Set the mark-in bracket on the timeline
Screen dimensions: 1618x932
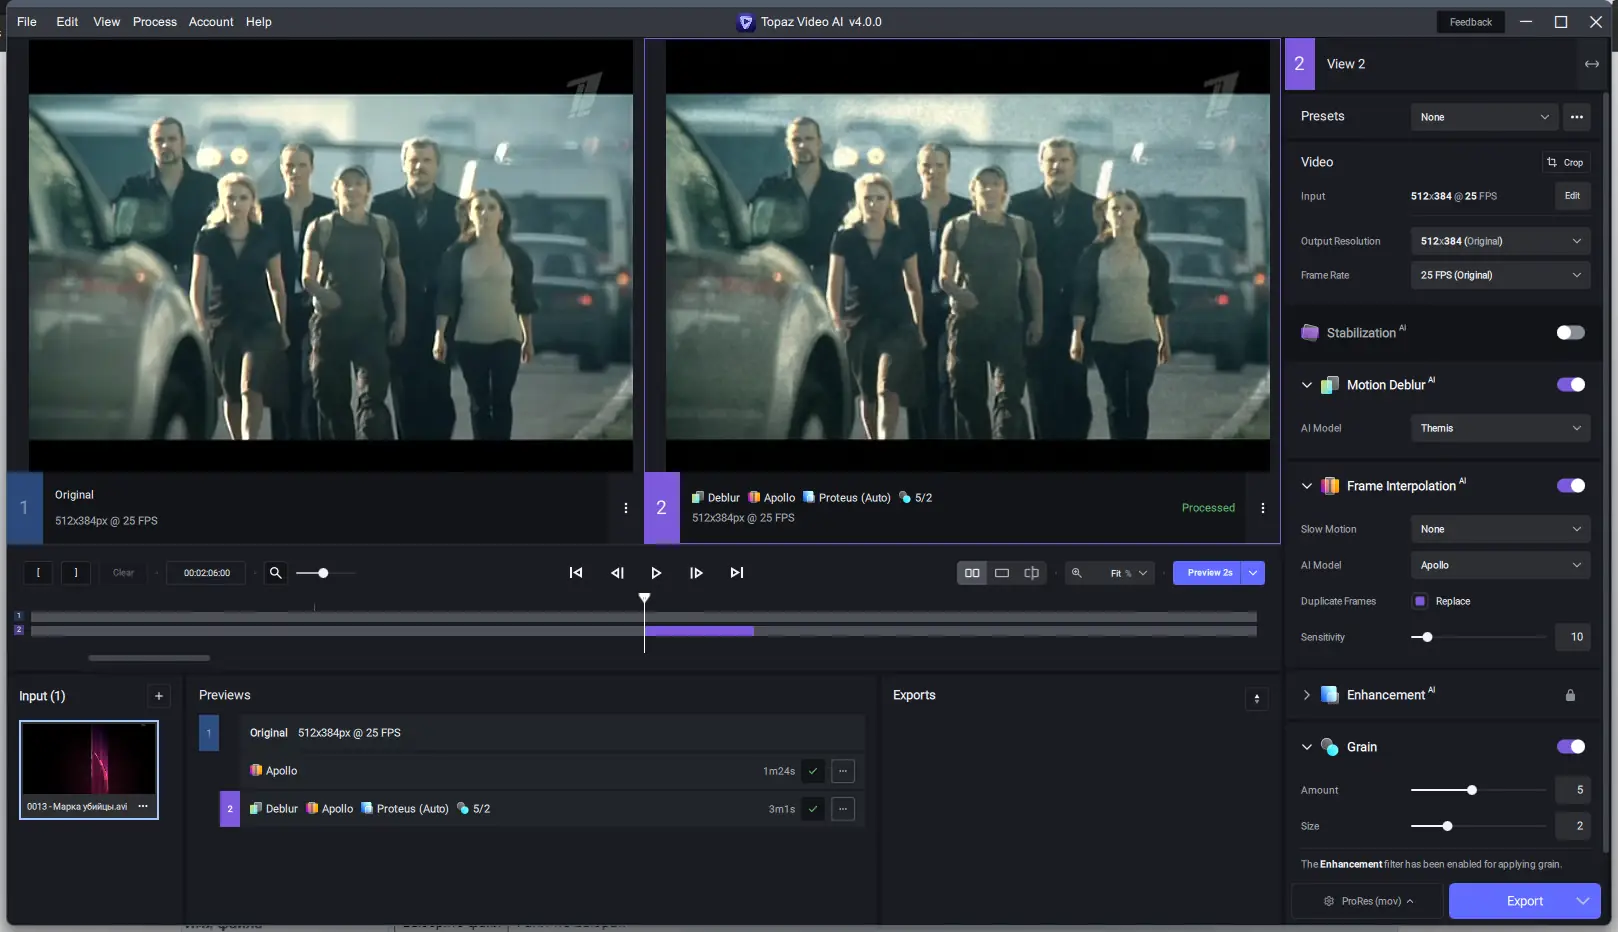38,573
